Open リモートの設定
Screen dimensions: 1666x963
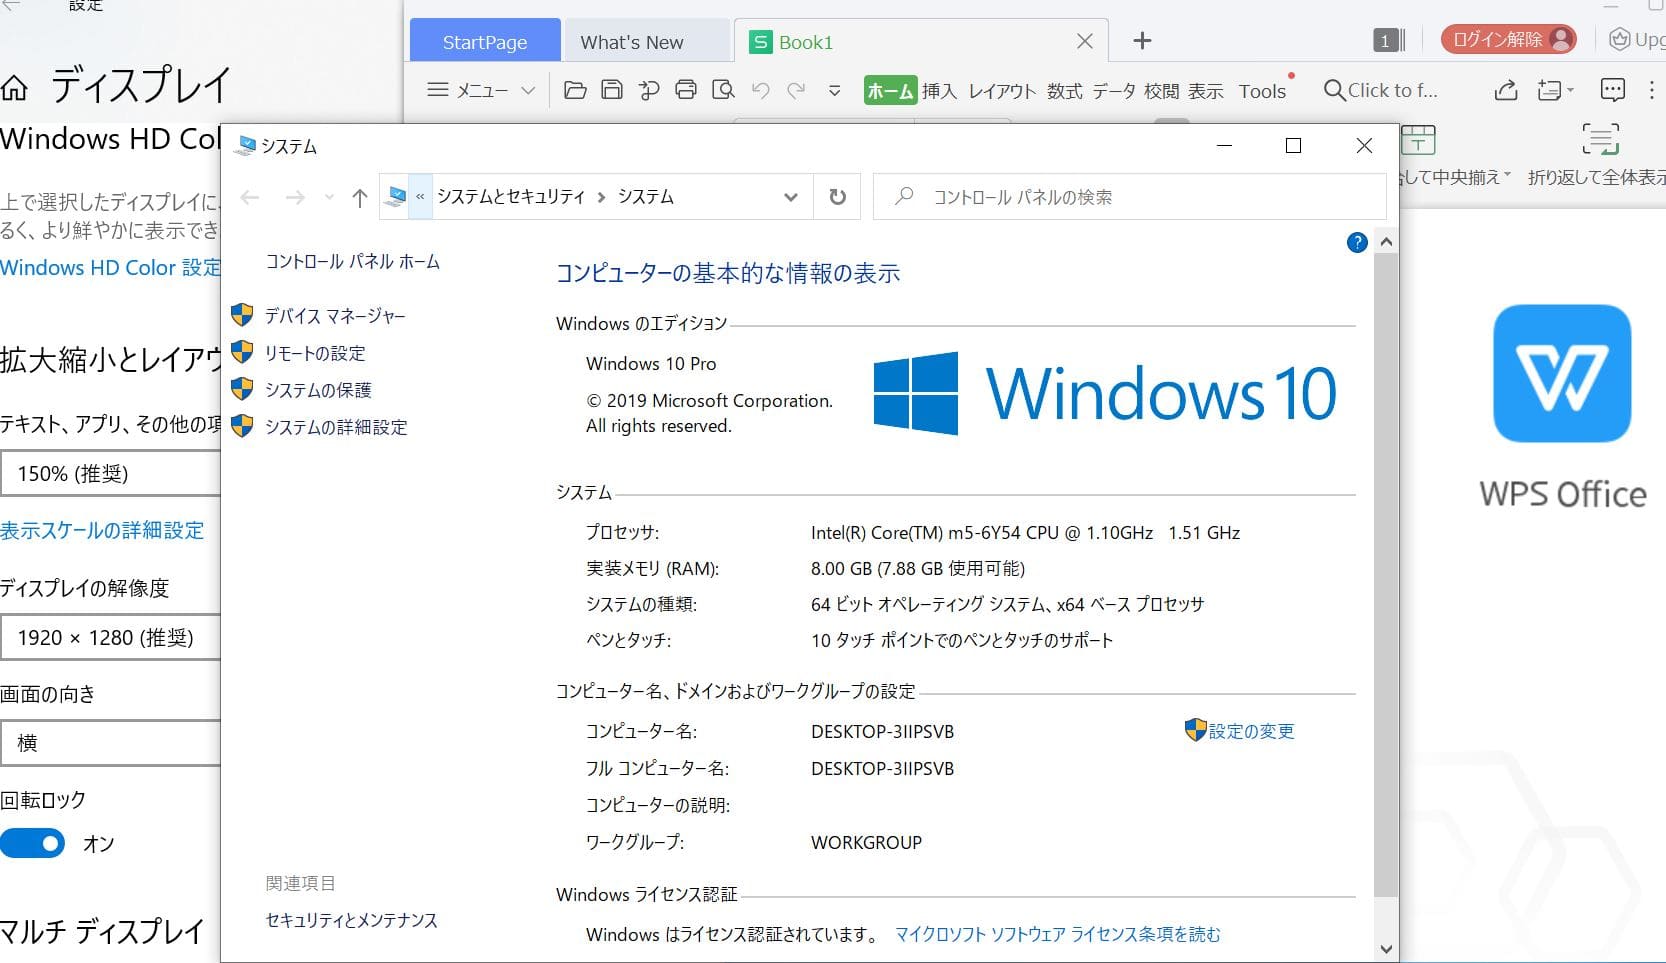click(x=314, y=353)
